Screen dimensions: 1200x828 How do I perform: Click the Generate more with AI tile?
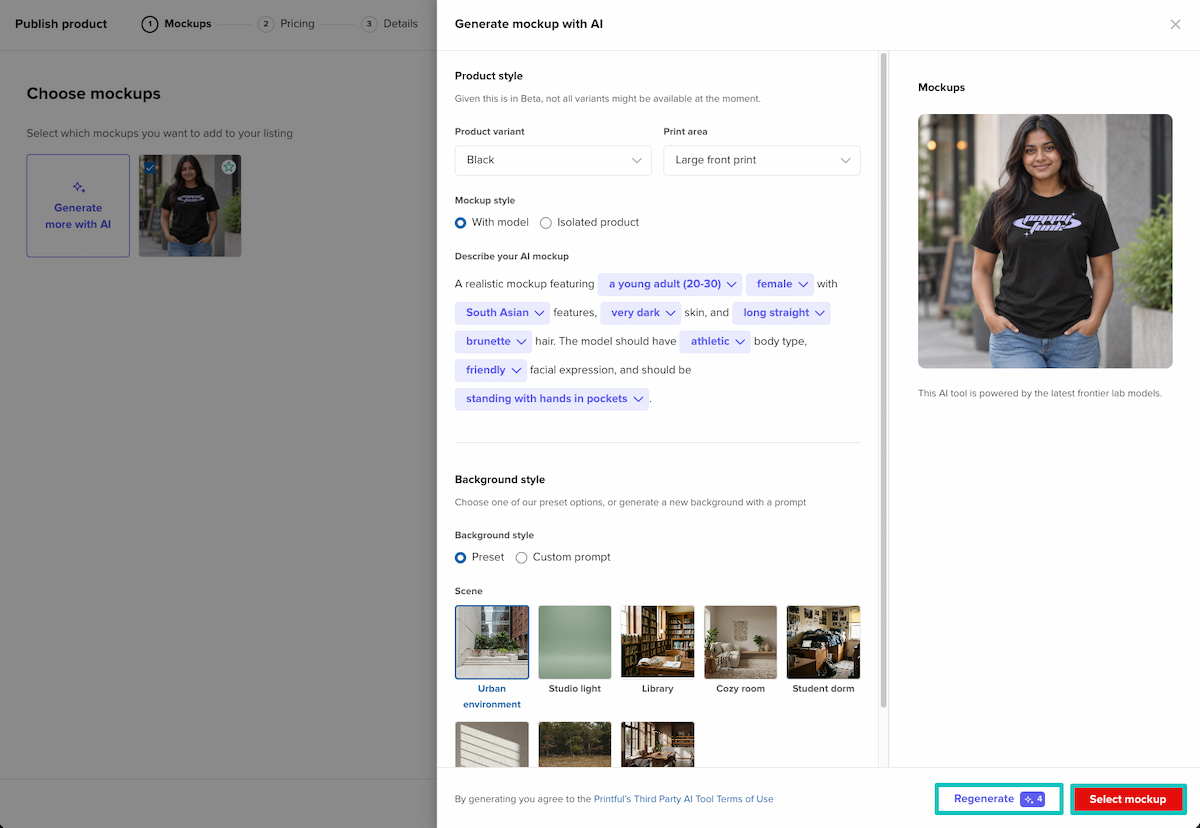78,205
